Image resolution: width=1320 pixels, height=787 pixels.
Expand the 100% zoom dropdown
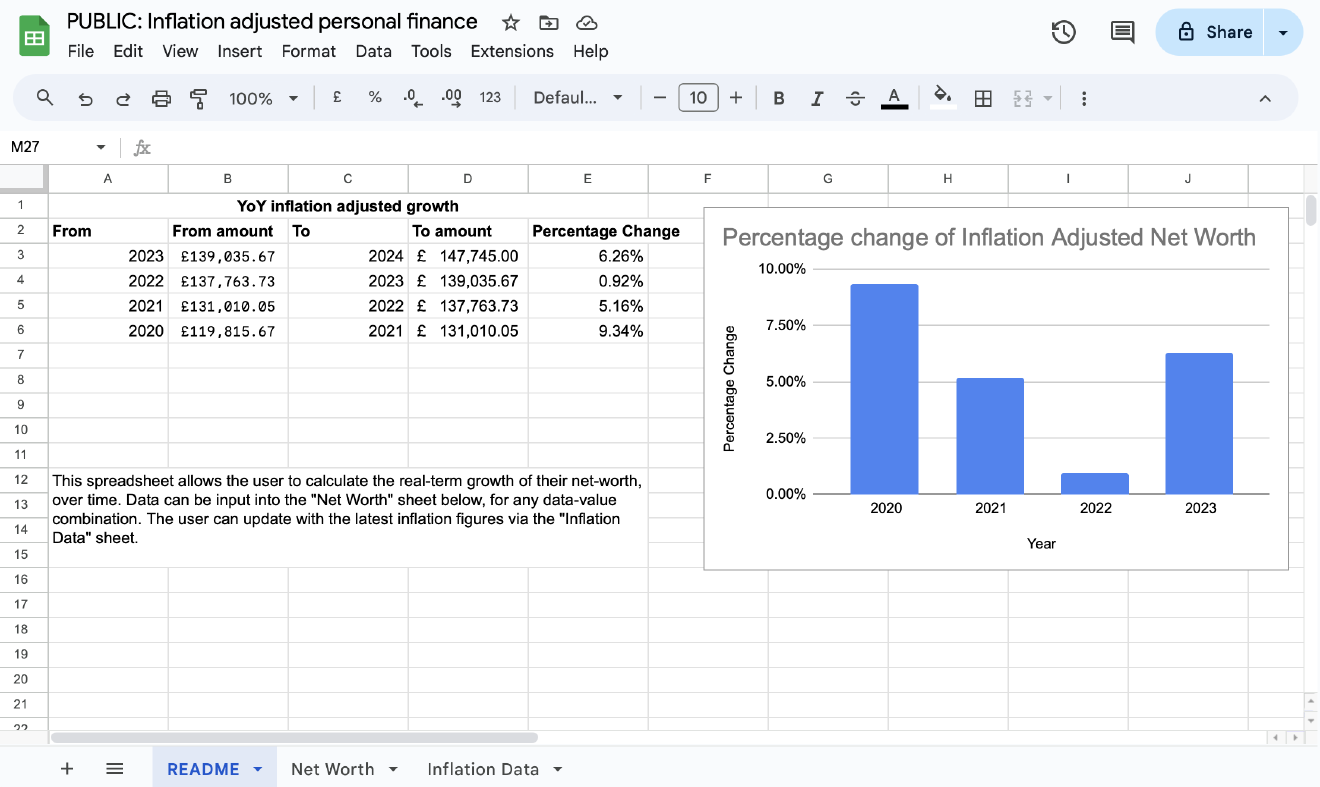click(x=264, y=98)
